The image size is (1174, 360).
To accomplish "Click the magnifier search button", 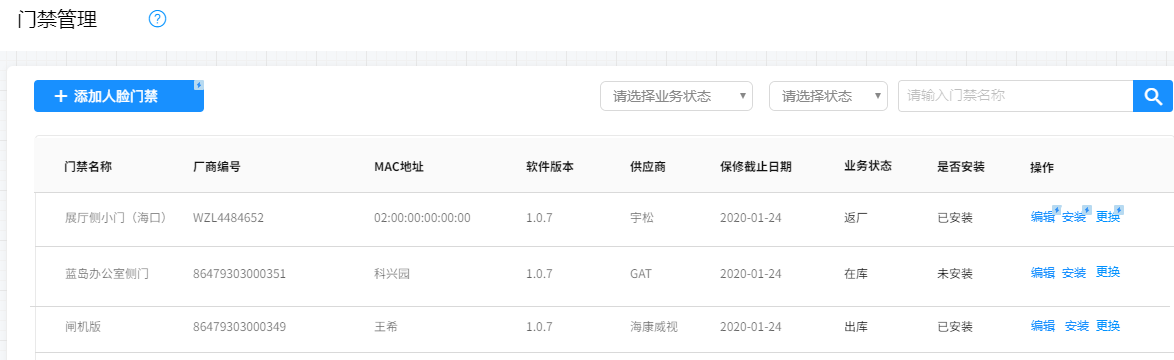I will [x=1153, y=96].
